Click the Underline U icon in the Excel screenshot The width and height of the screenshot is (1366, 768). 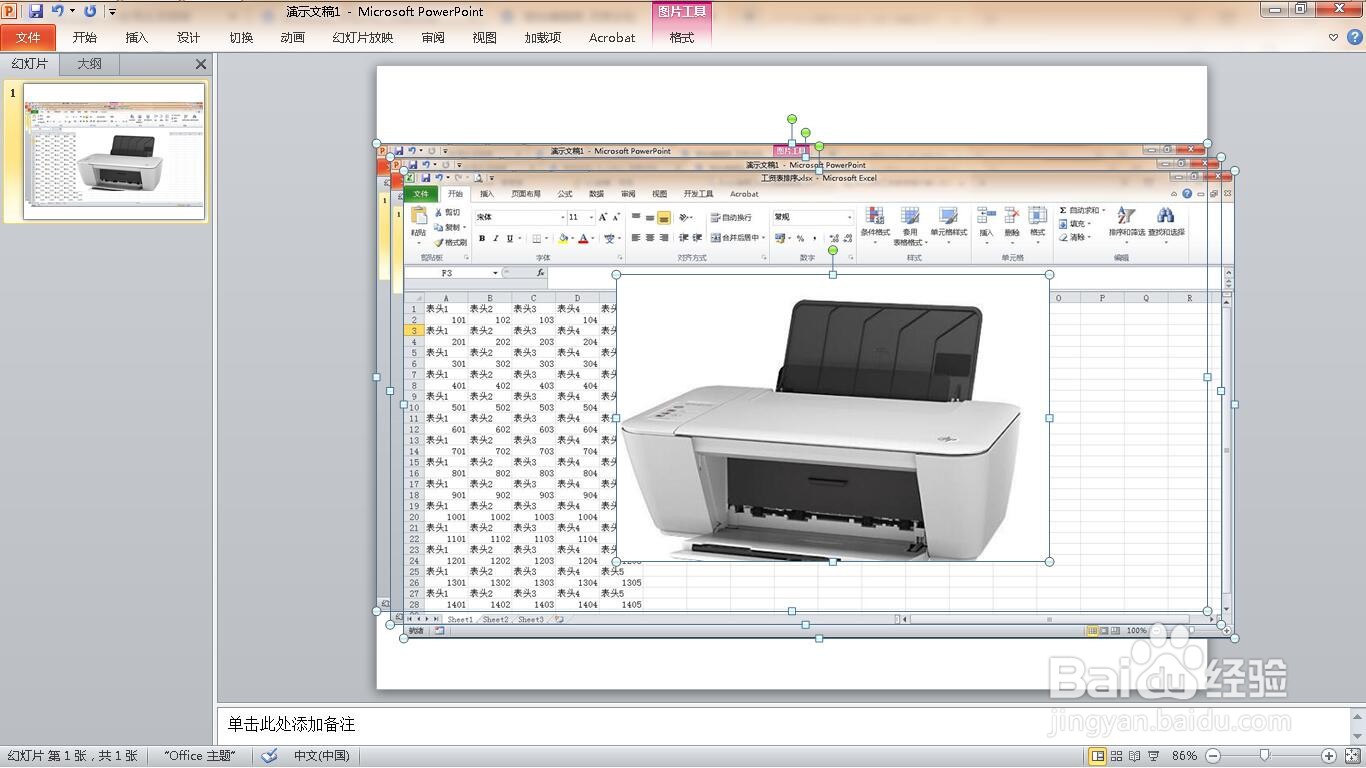click(509, 238)
